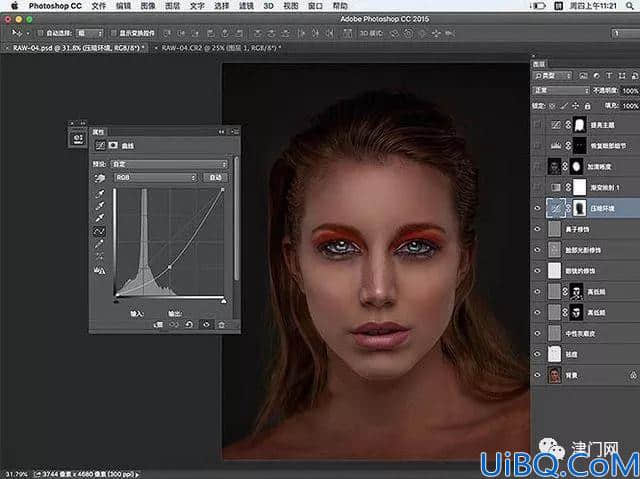Toggle visibility of the 鼻子修饰 layer
The height and width of the screenshot is (479, 640).
538,229
